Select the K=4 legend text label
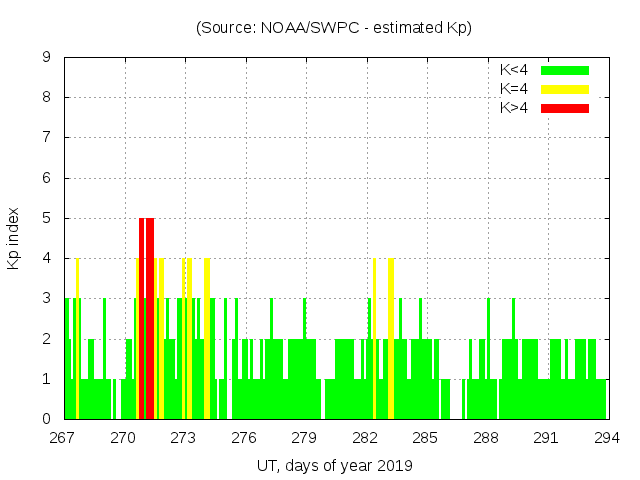 coord(516,89)
